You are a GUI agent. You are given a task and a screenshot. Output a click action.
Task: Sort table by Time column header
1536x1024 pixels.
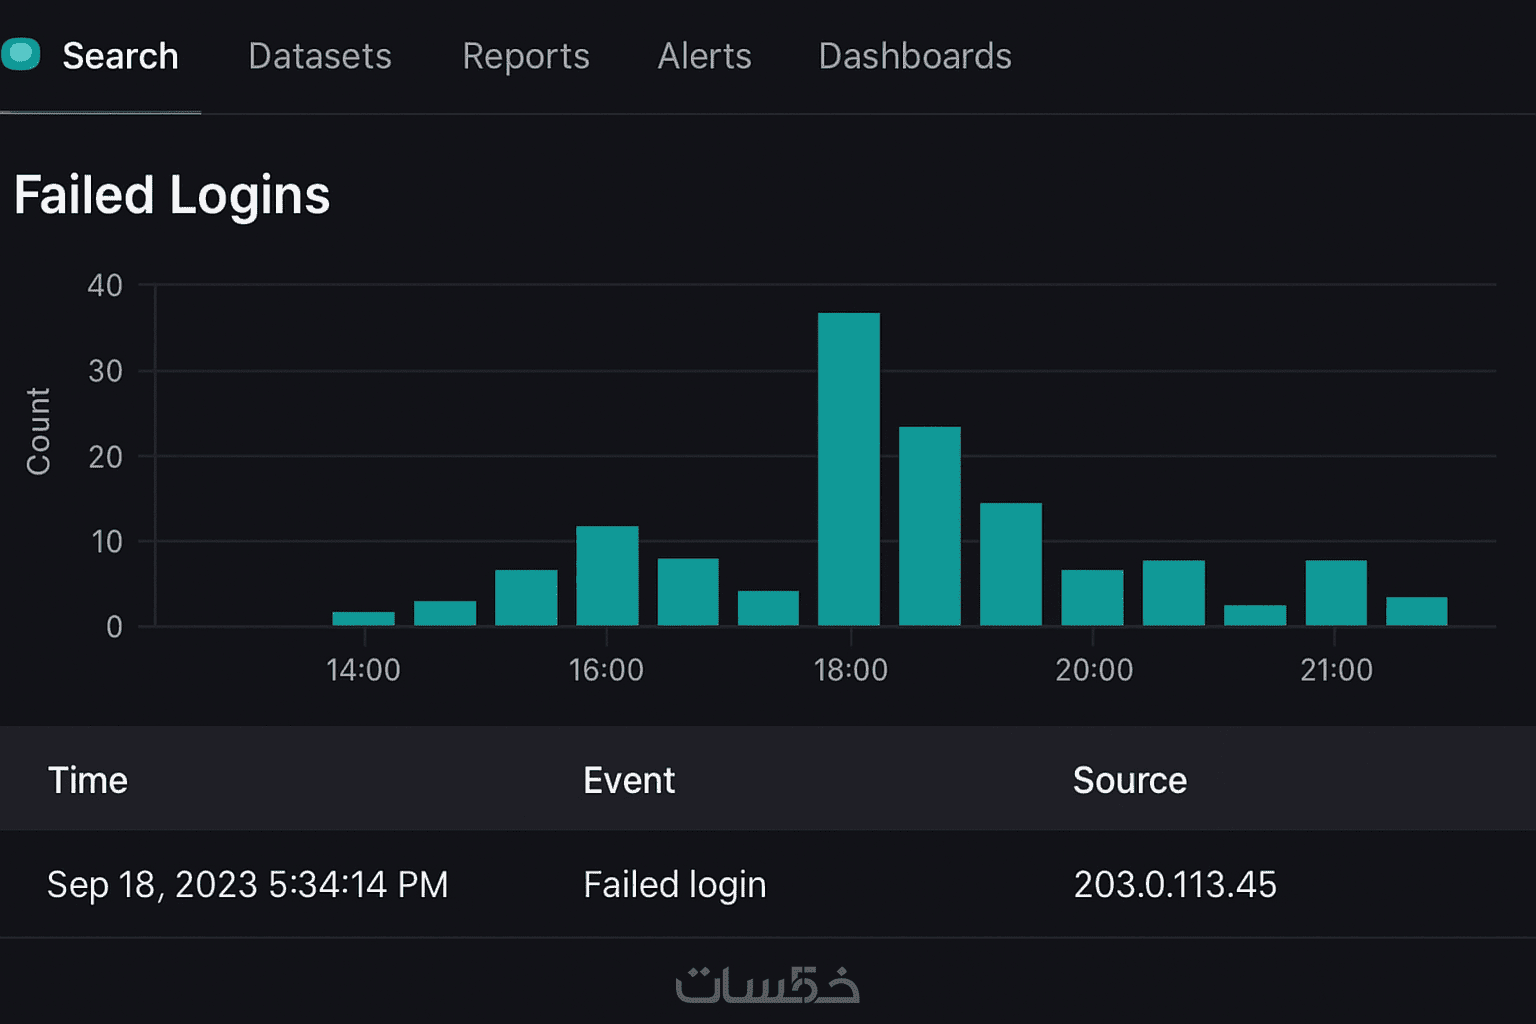tap(88, 780)
